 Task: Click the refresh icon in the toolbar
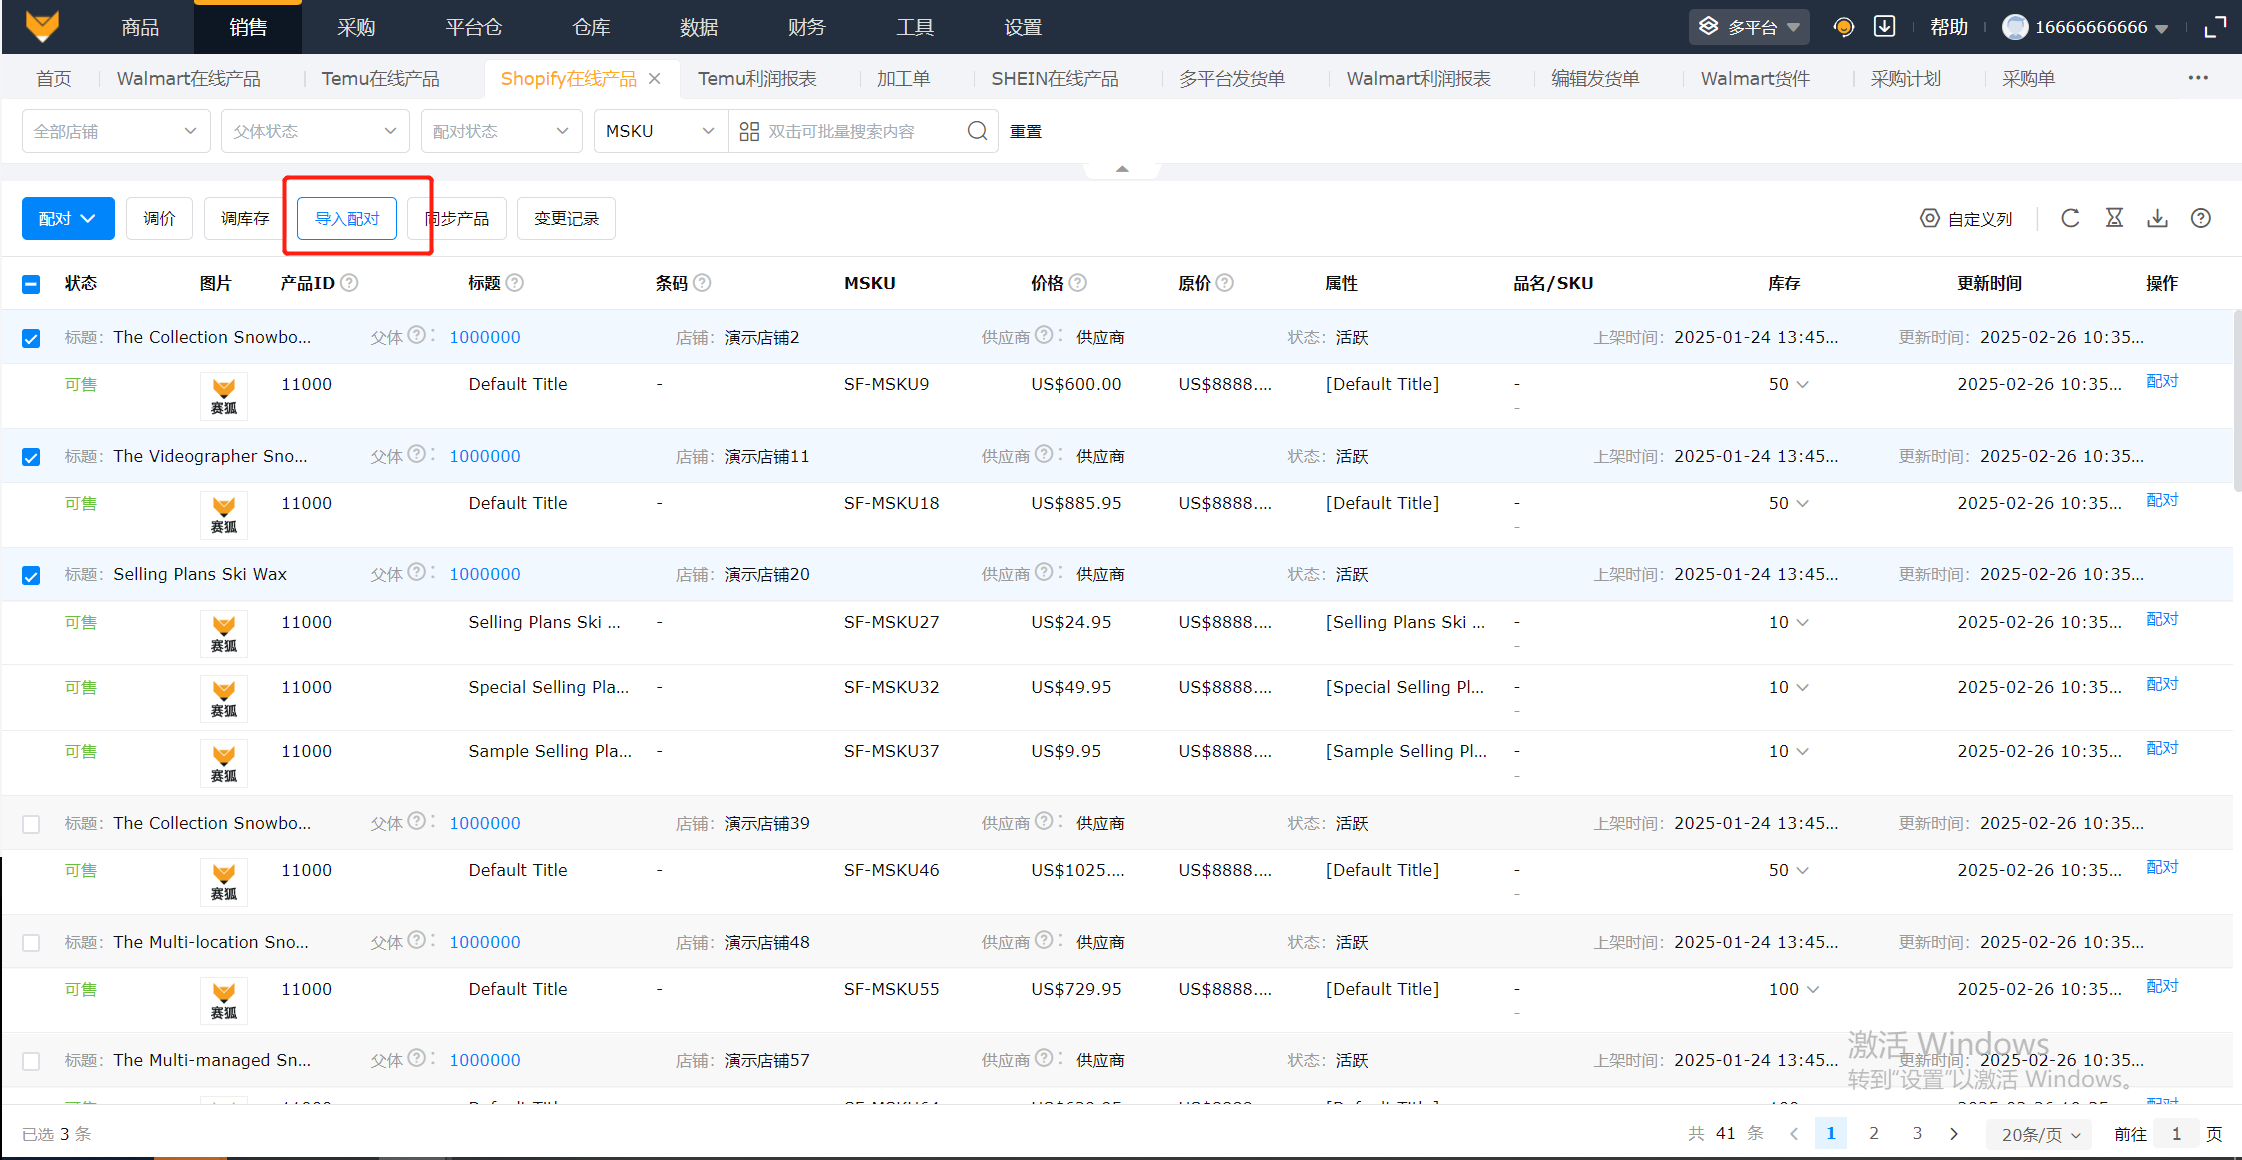pos(2070,218)
